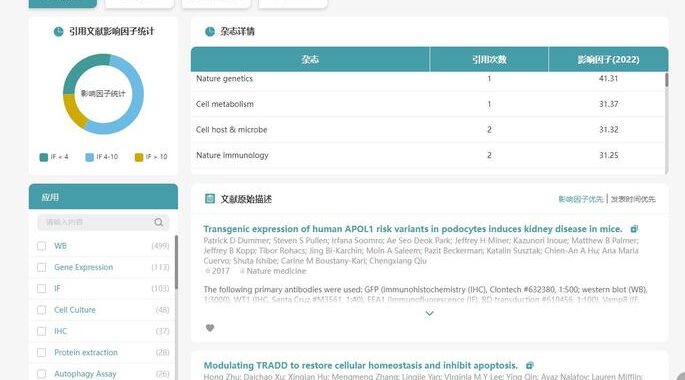This screenshot has height=380, width=685.
Task: Click the Gene Expression application label
Action: [83, 267]
